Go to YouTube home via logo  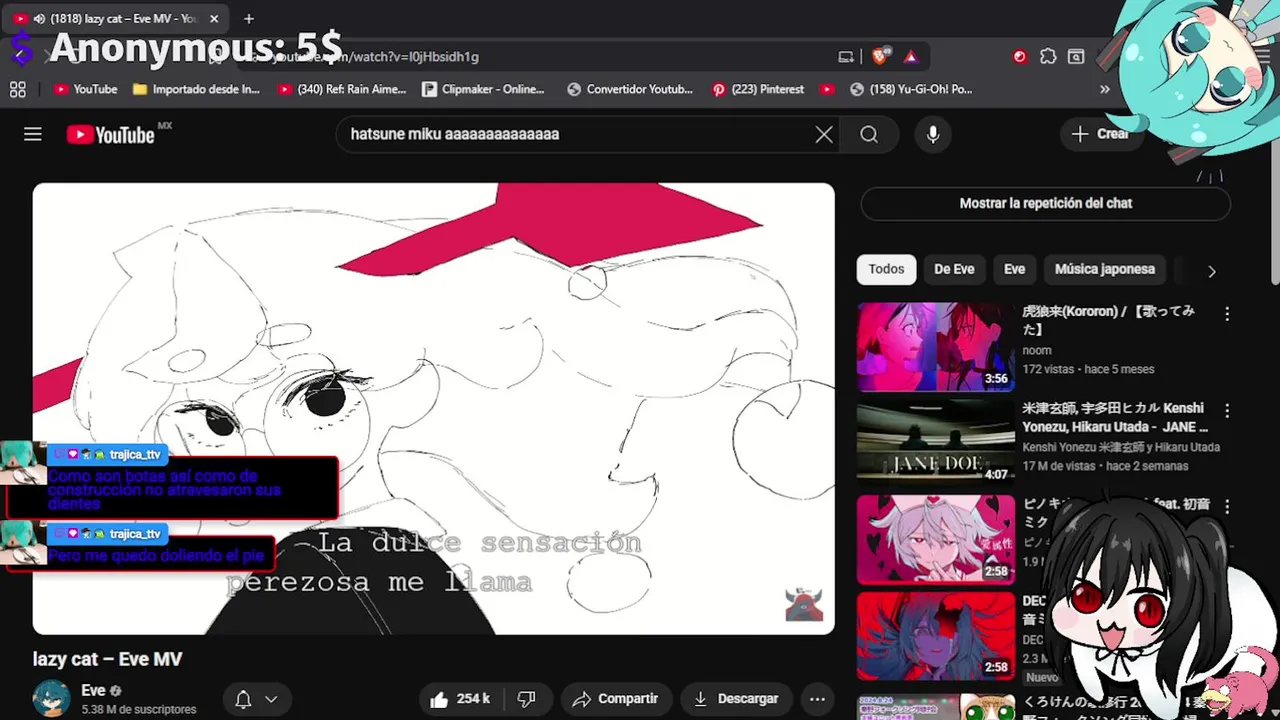[x=111, y=135]
